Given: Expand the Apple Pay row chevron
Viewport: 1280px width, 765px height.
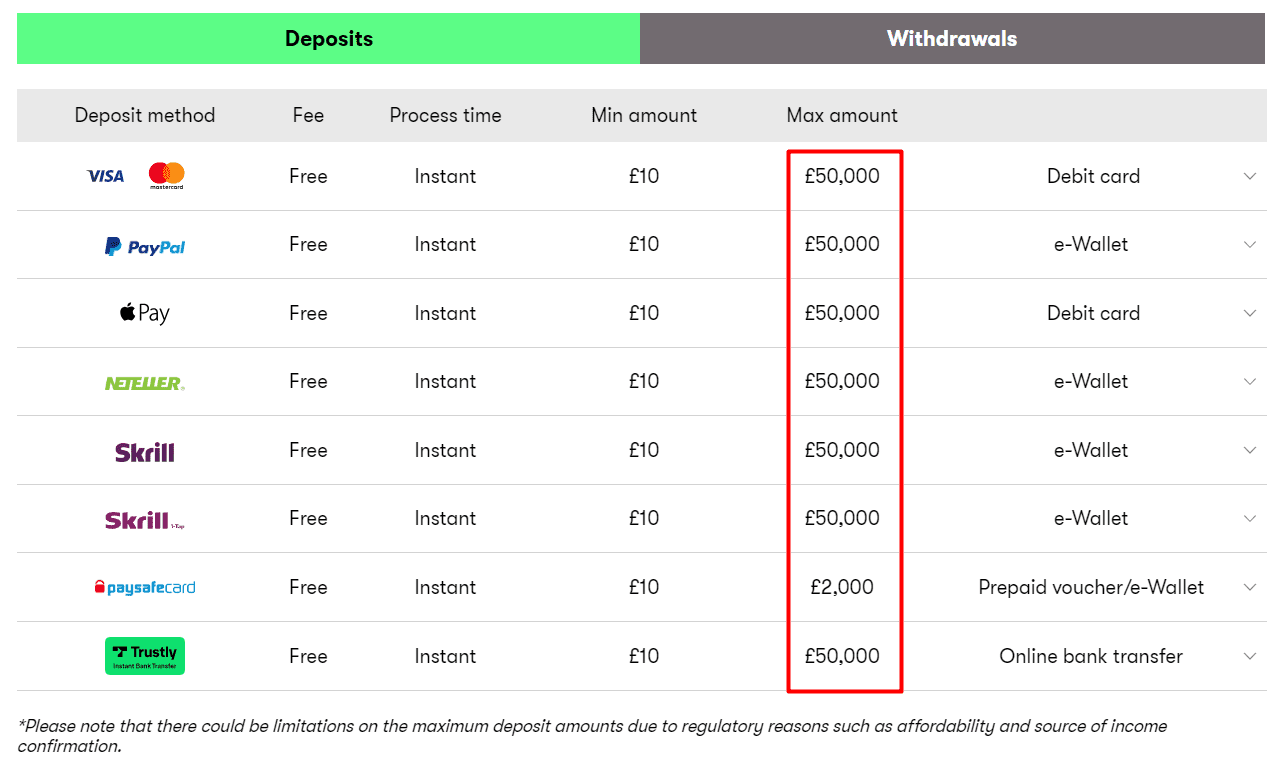Looking at the screenshot, I should (1250, 313).
